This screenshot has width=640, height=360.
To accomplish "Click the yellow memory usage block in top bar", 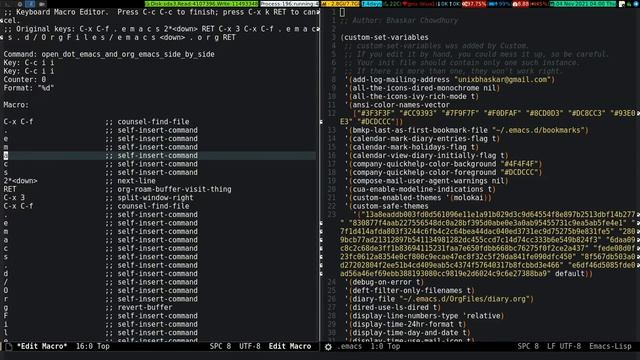I will coord(340,4).
